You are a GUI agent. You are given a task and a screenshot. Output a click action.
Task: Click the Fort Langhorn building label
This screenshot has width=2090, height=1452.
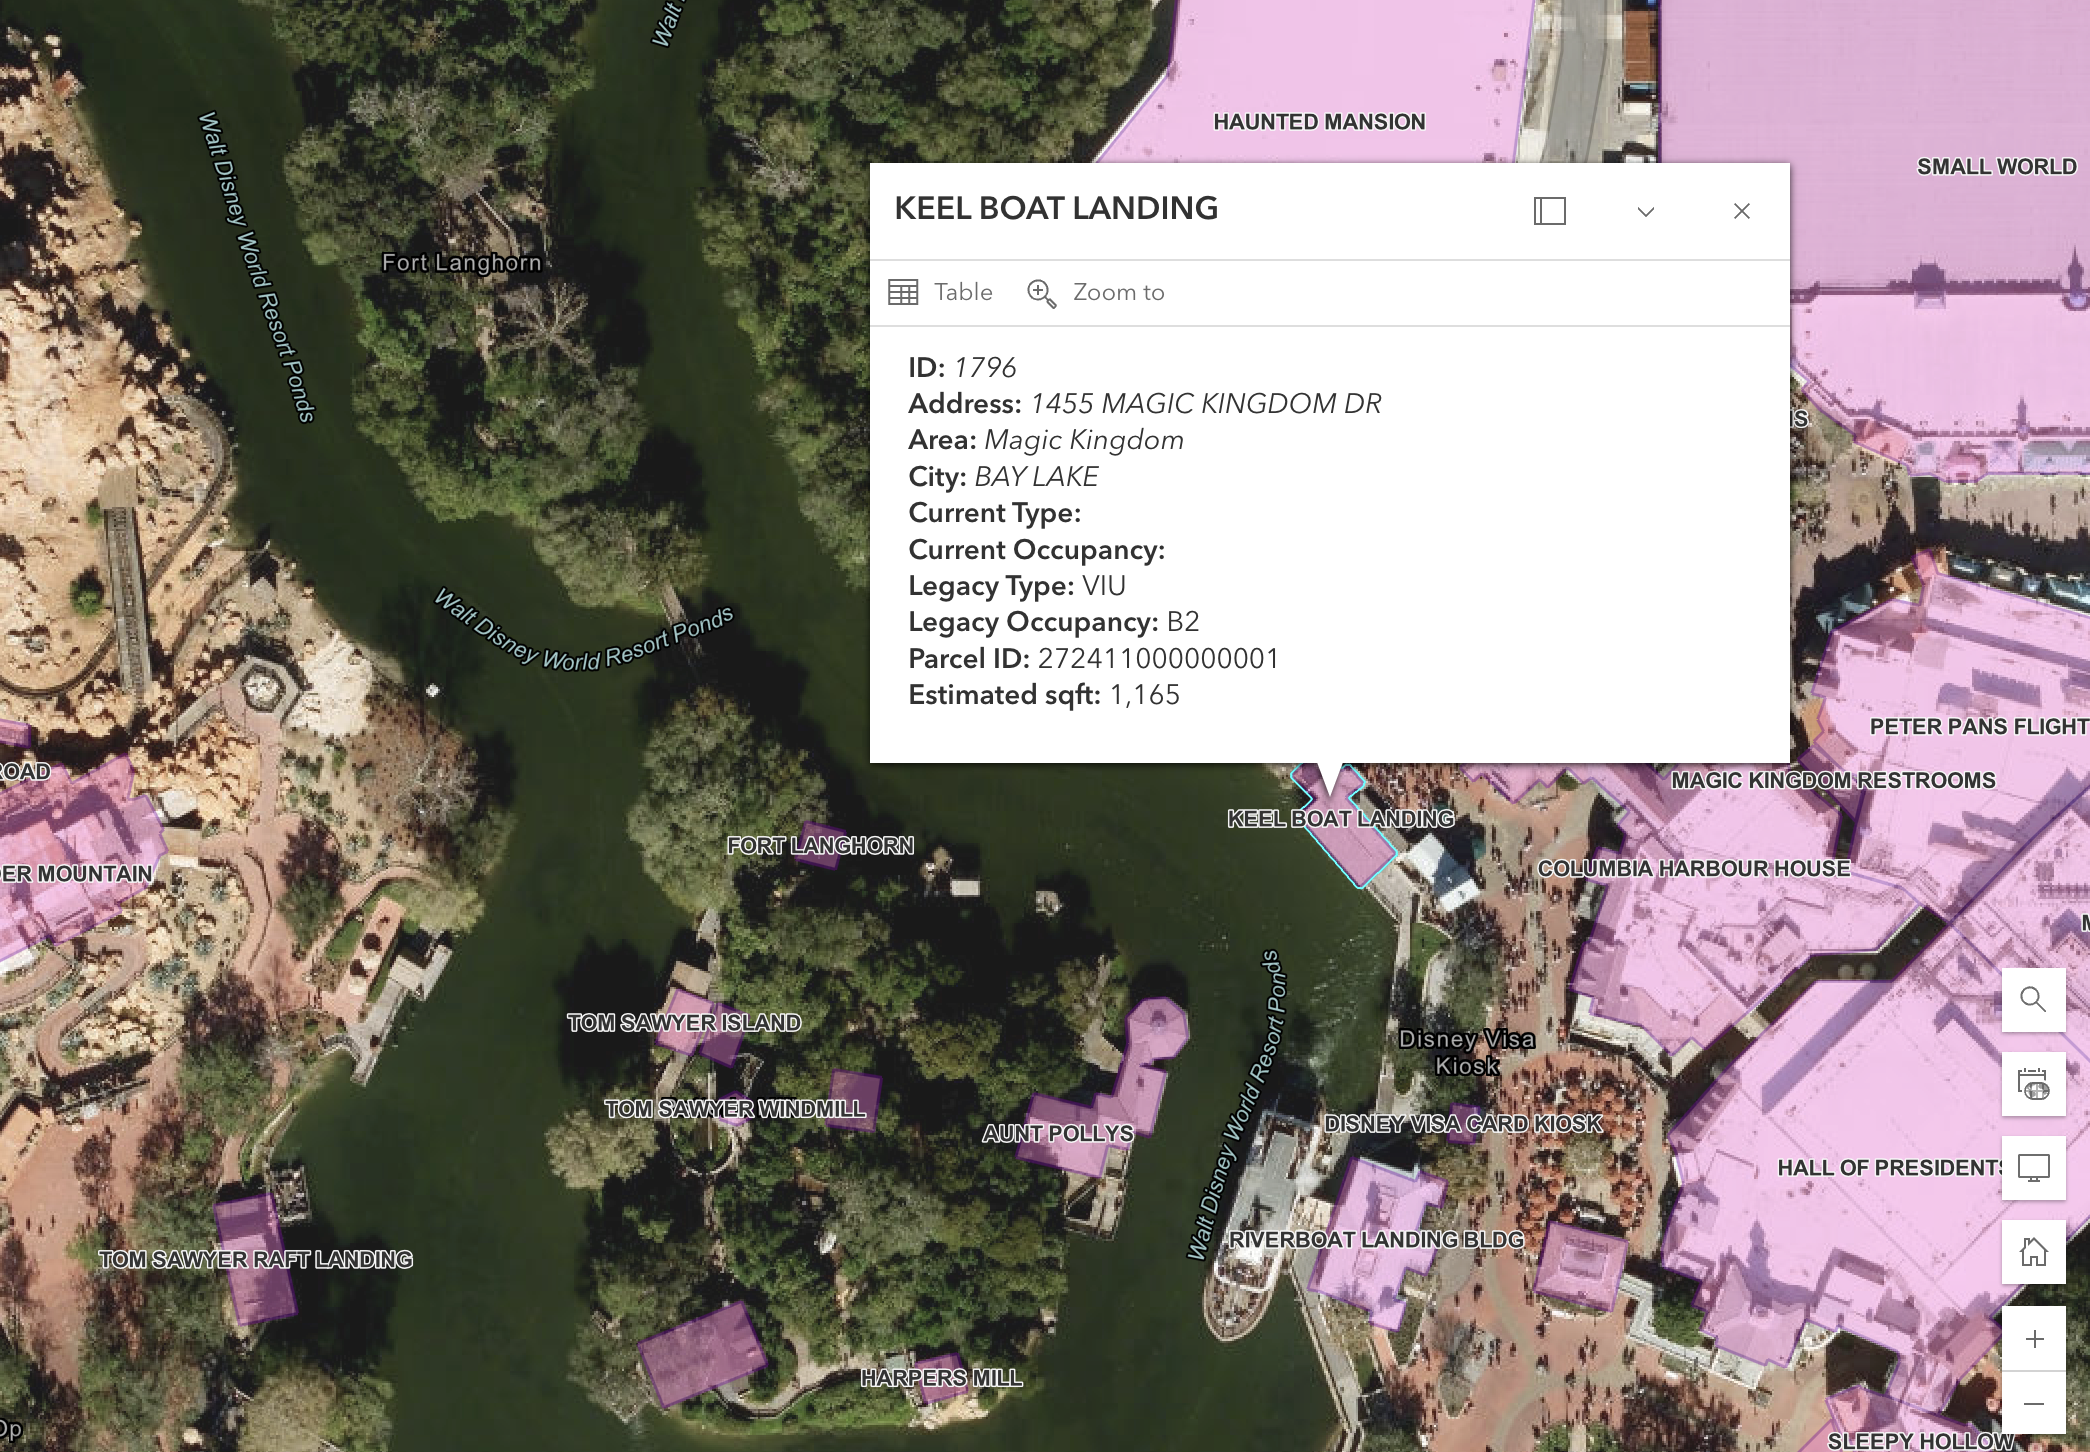pyautogui.click(x=820, y=846)
